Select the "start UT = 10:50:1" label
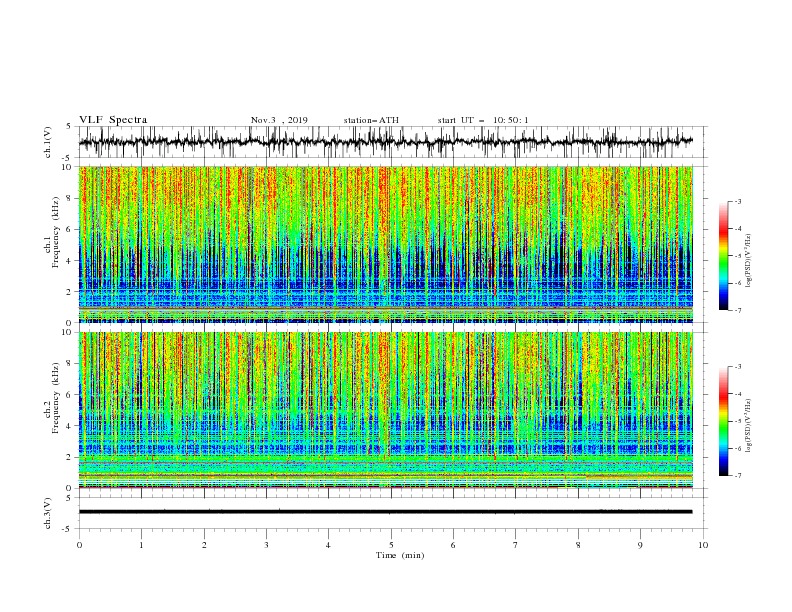 coord(483,120)
